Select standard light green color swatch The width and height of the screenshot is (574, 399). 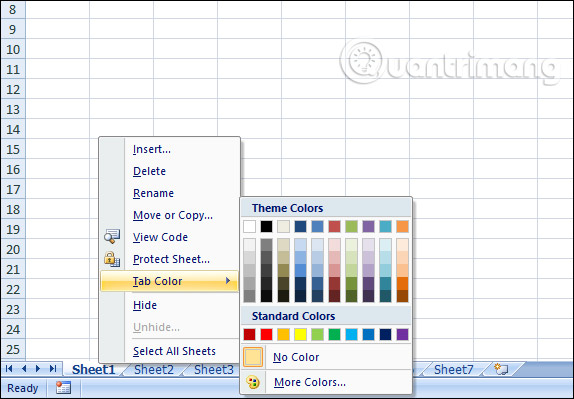(x=317, y=334)
